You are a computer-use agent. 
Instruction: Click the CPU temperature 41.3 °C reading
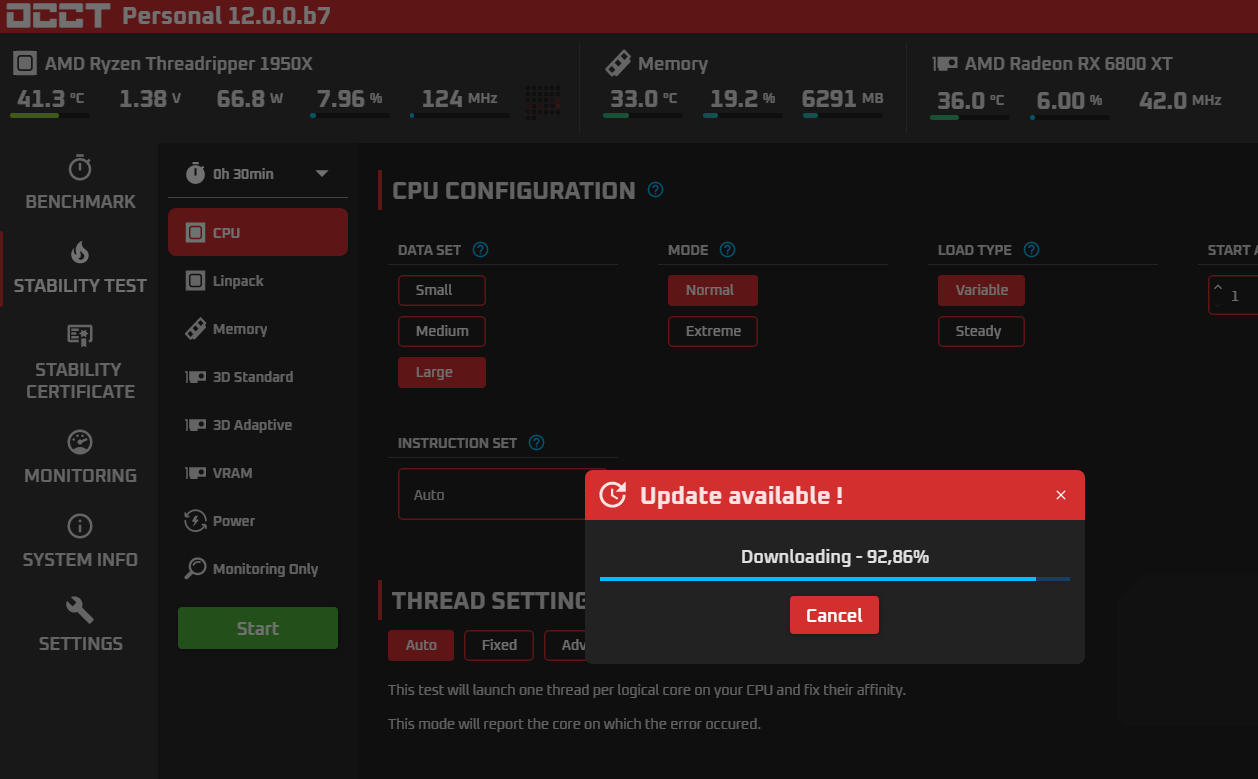pyautogui.click(x=49, y=98)
